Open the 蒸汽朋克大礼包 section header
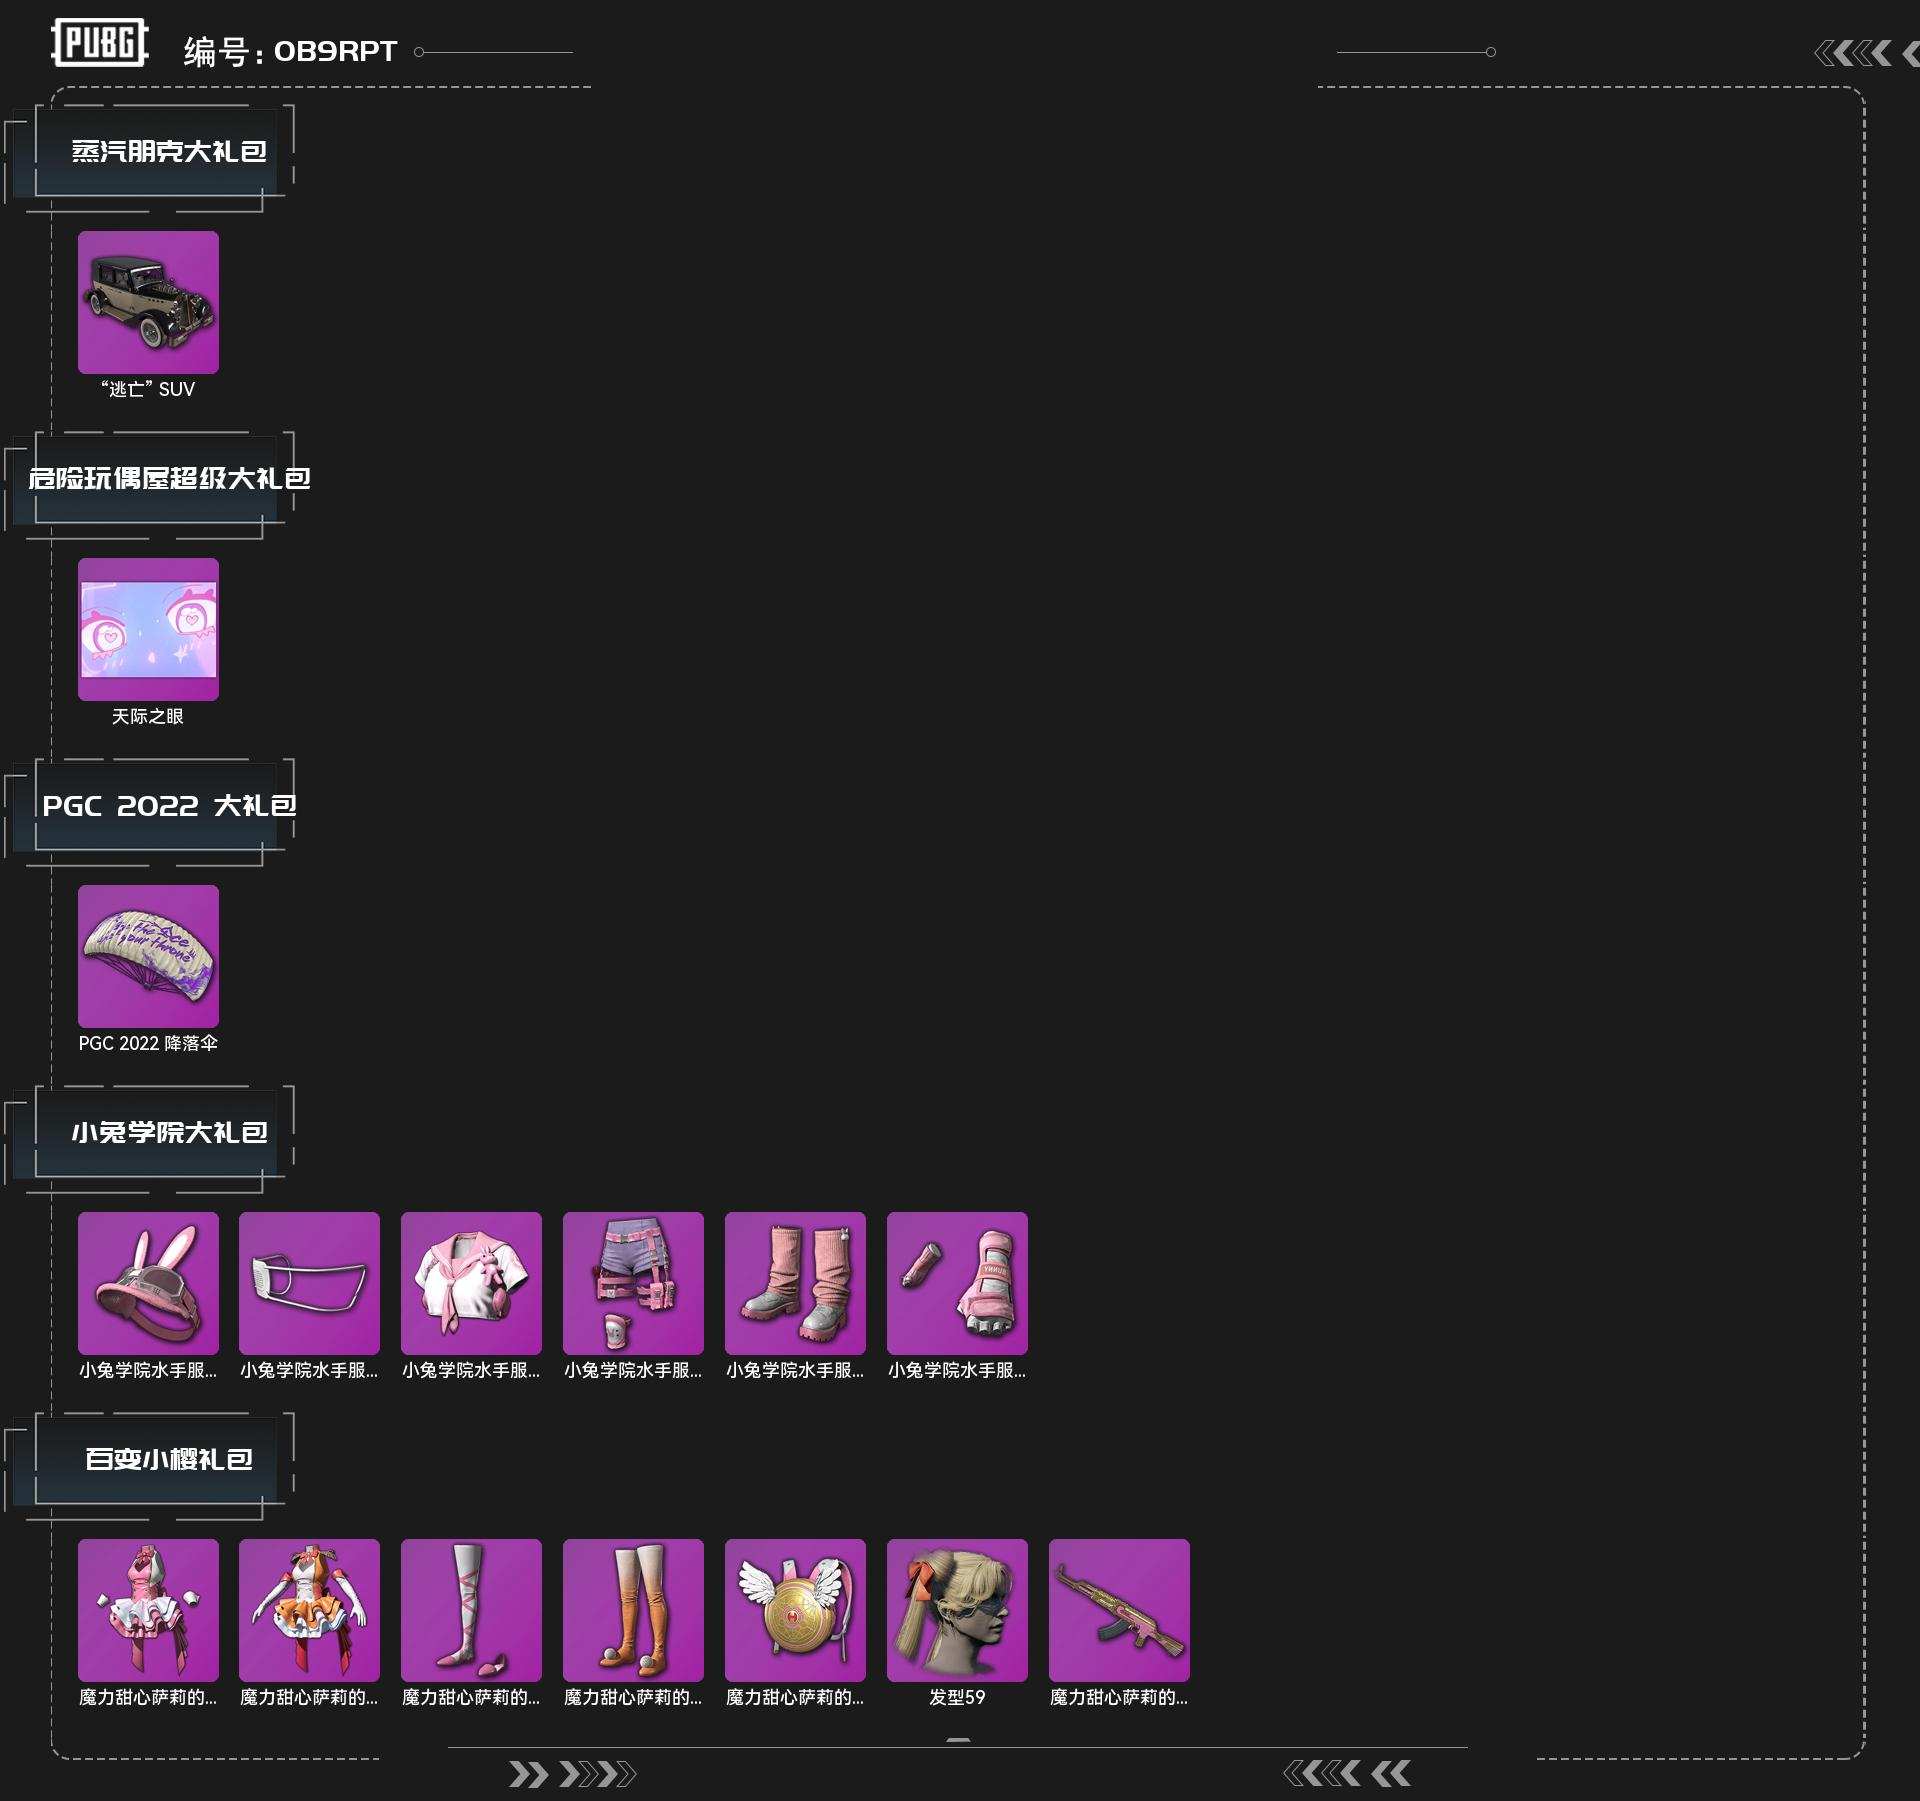The height and width of the screenshot is (1801, 1920). click(168, 151)
